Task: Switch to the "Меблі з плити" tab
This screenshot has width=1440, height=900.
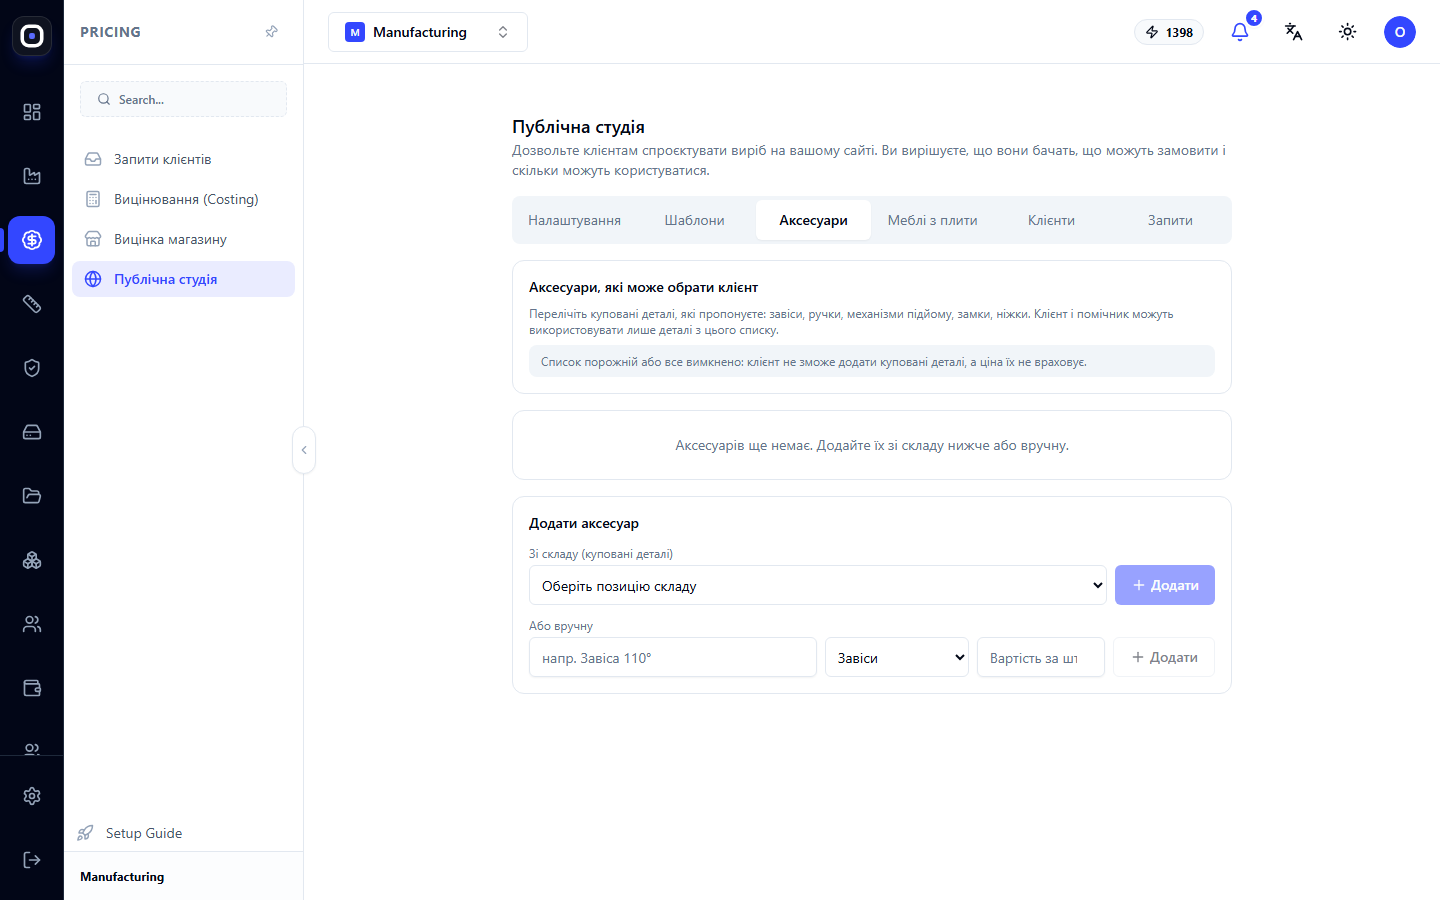Action: click(932, 220)
